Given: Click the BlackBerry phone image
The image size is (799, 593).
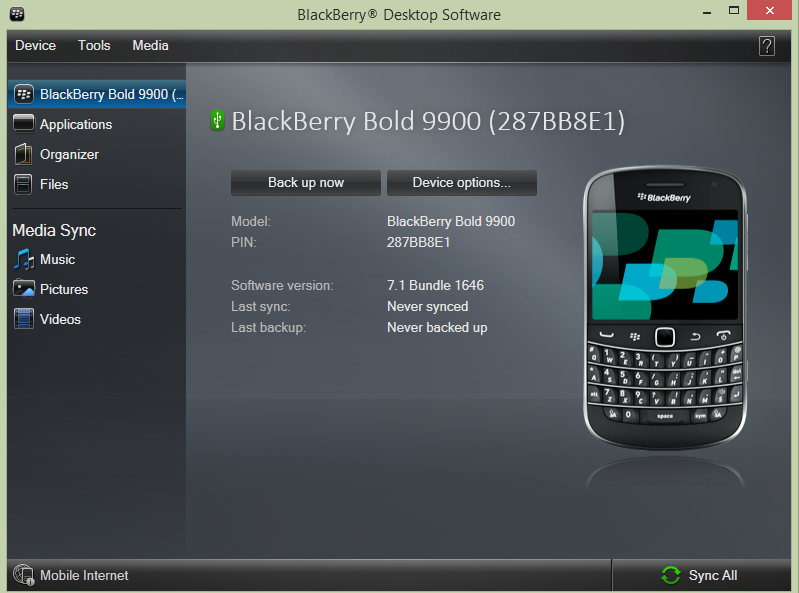Looking at the screenshot, I should 665,308.
